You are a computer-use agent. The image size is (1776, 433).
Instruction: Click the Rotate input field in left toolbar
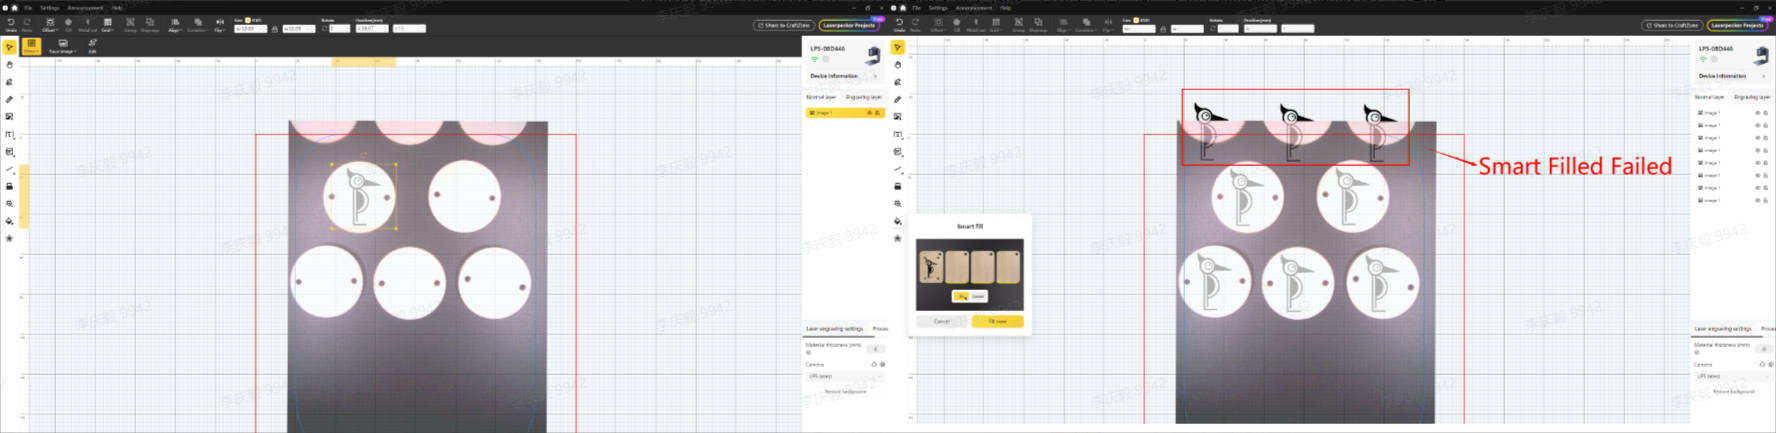[x=339, y=29]
